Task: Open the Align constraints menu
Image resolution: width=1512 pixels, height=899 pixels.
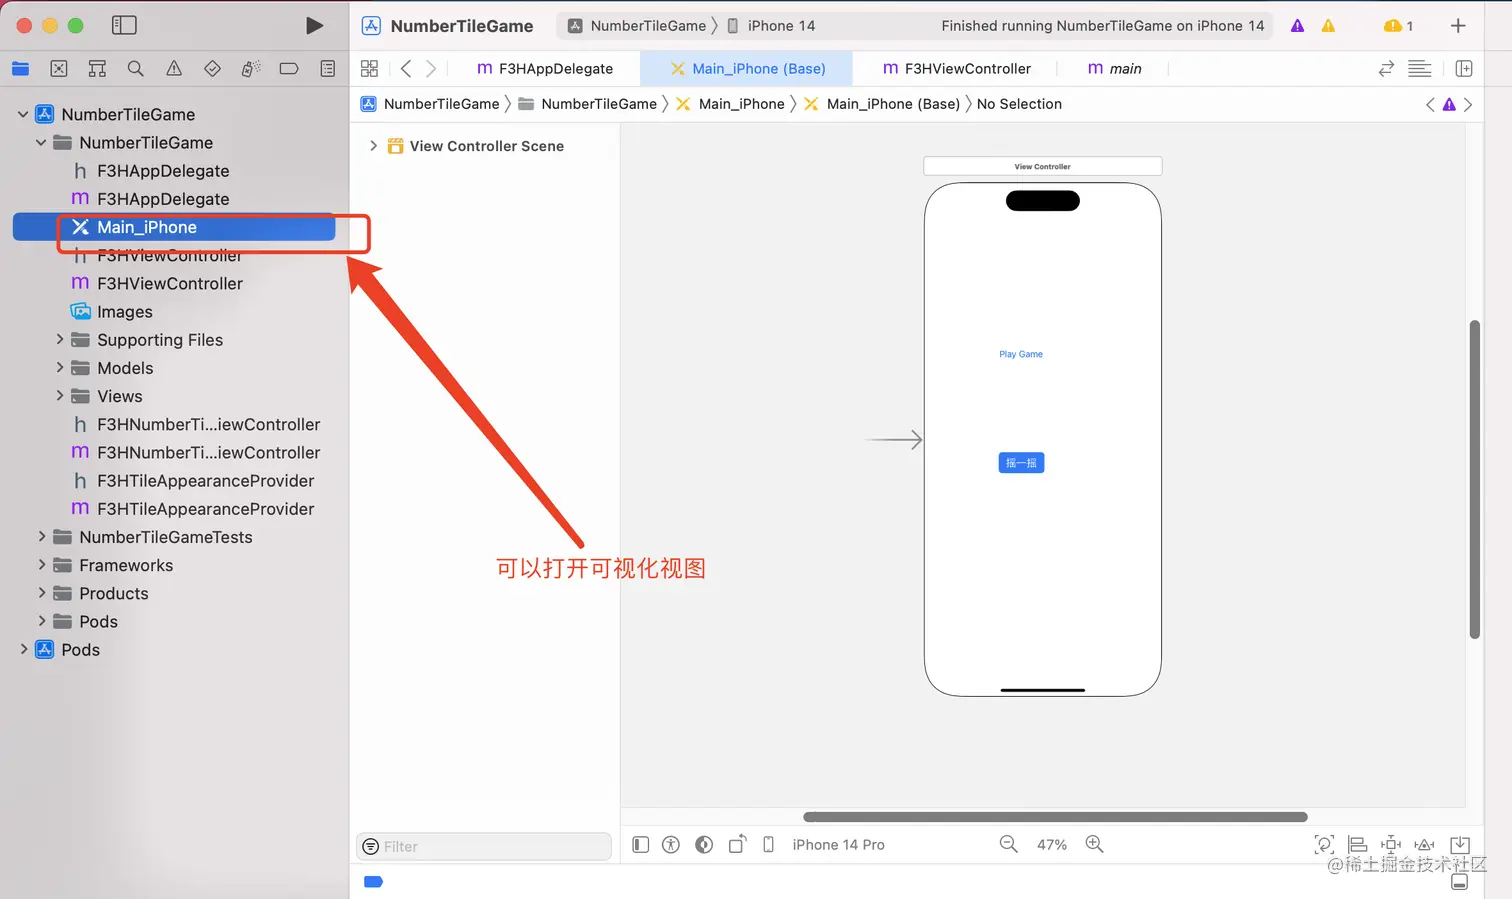Action: point(1357,844)
